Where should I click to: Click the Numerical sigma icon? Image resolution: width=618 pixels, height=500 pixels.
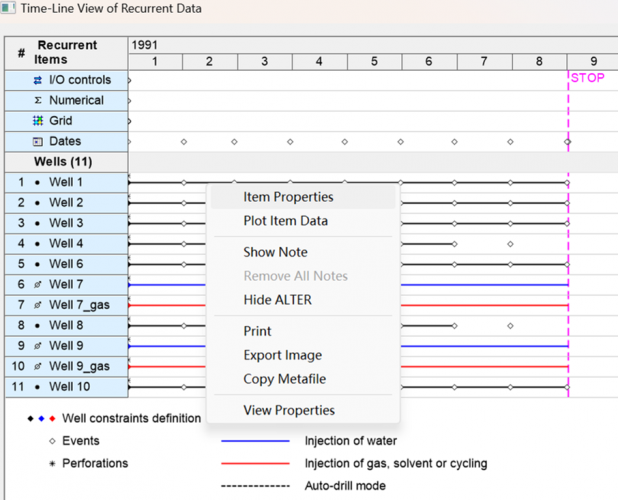click(x=38, y=101)
